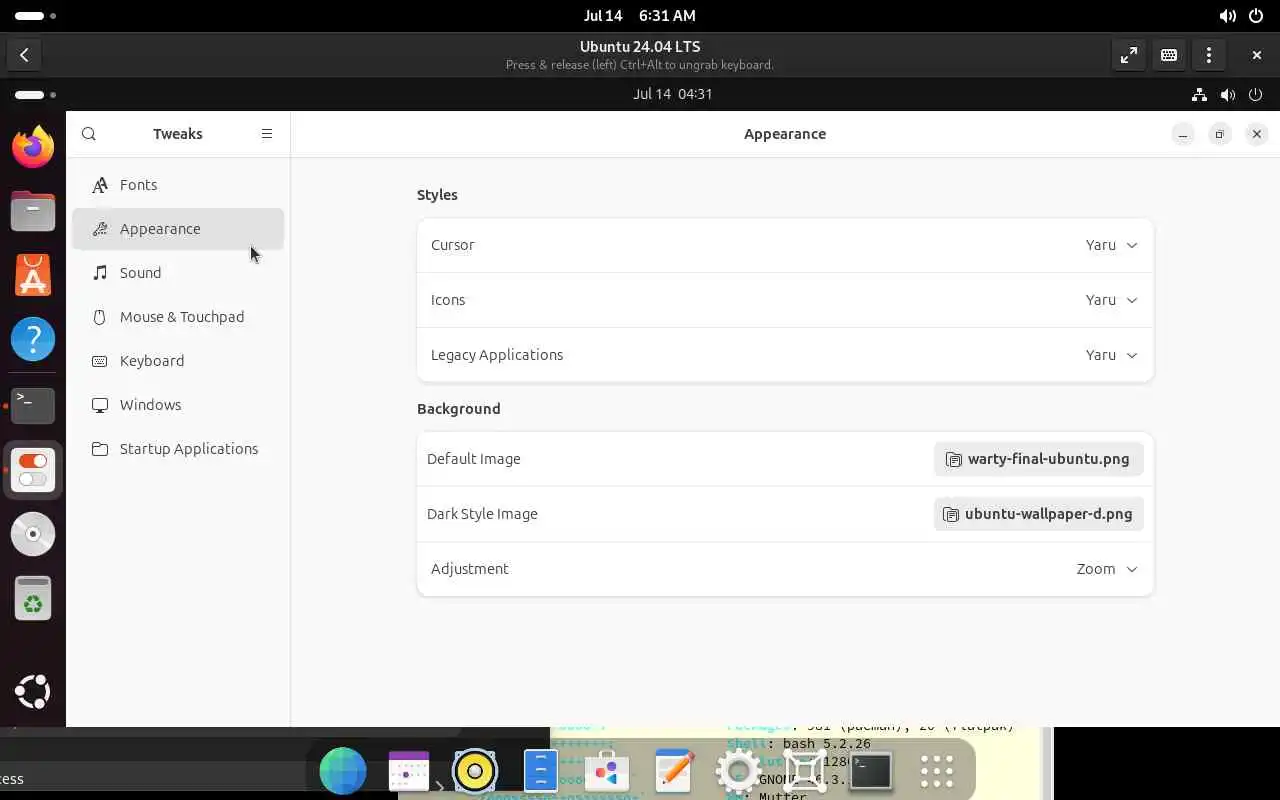Open the Keyboard section
This screenshot has height=800, width=1280.
pos(178,361)
